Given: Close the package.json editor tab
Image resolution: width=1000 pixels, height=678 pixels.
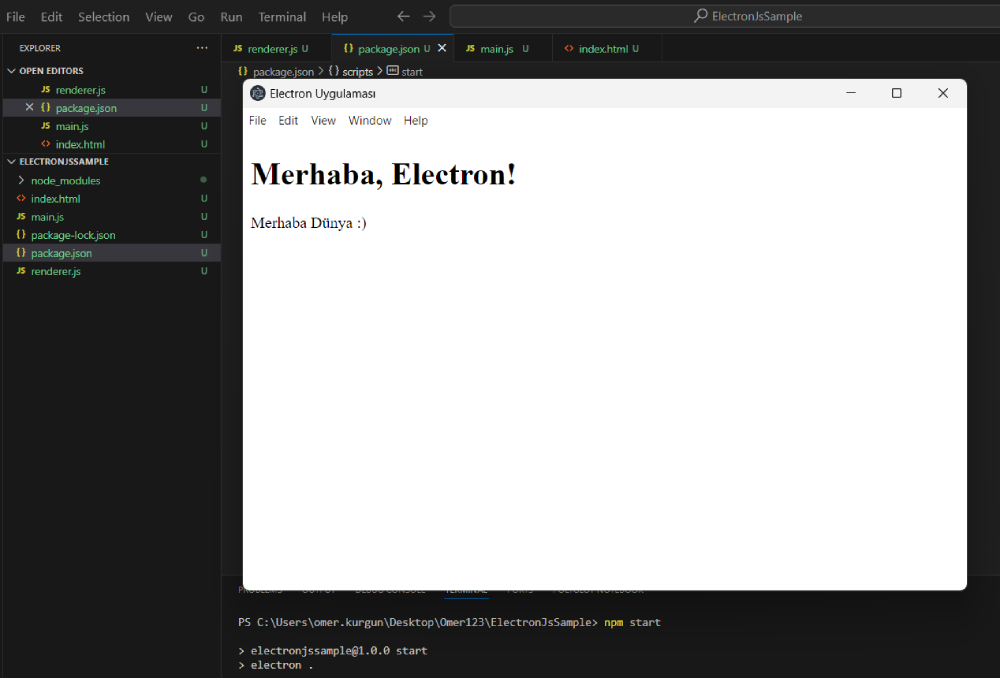Looking at the screenshot, I should tap(442, 48).
